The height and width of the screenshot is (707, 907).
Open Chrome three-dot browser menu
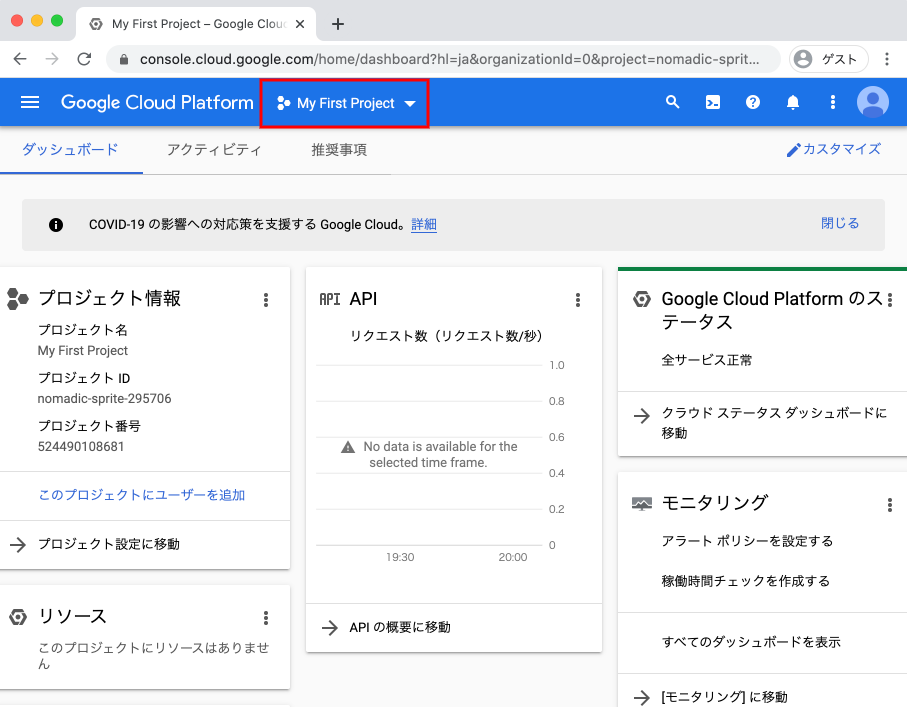point(887,59)
